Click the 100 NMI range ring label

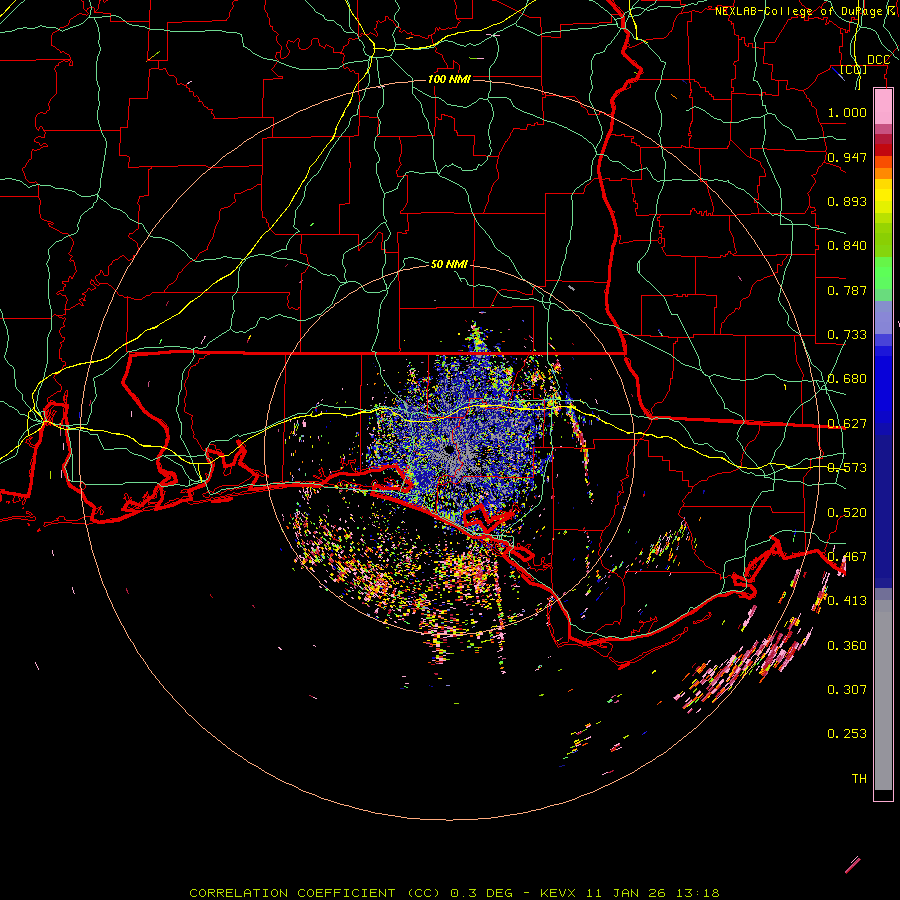[x=449, y=79]
